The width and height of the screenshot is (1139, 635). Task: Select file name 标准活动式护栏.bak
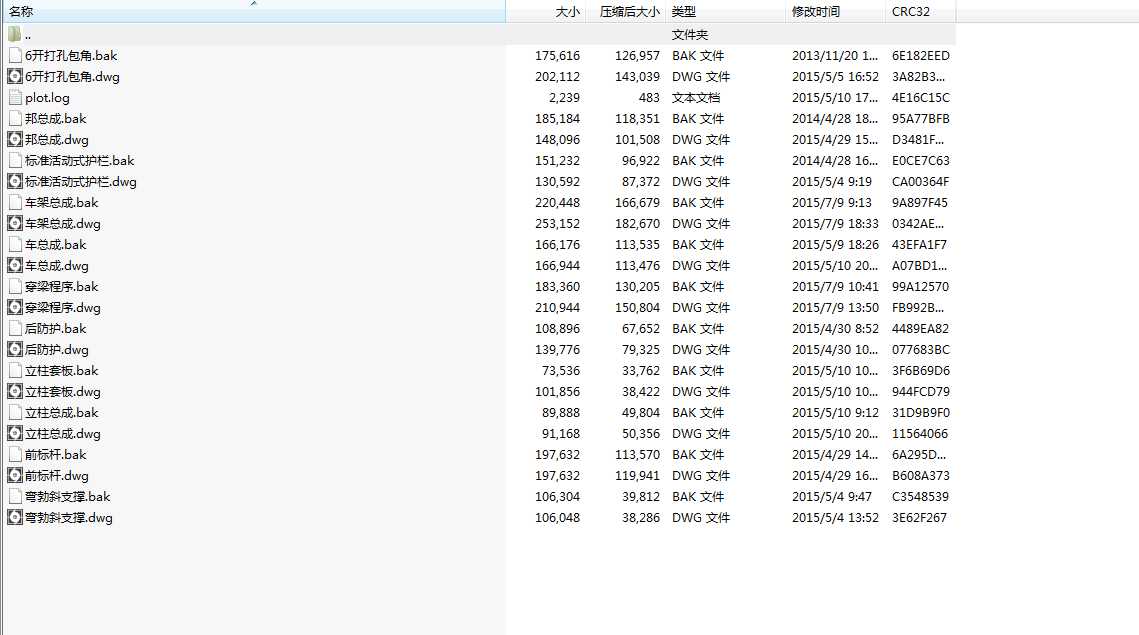(80, 161)
